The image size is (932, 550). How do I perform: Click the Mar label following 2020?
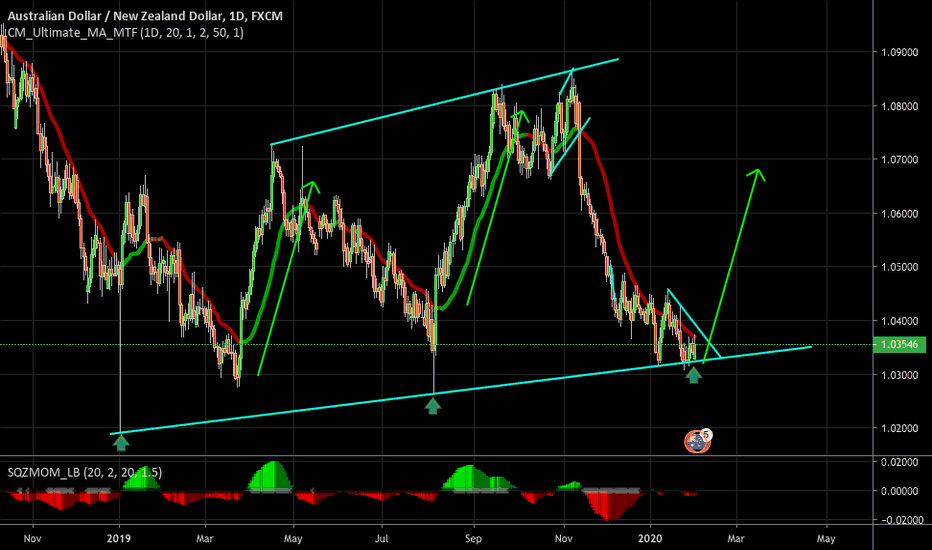coord(736,539)
